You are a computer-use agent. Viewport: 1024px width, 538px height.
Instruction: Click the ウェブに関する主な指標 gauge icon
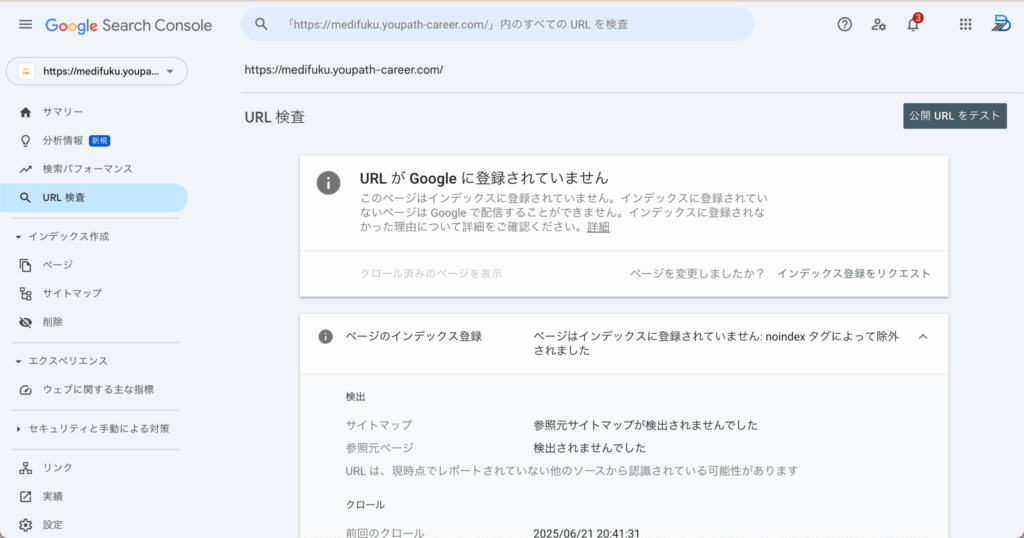pos(25,390)
